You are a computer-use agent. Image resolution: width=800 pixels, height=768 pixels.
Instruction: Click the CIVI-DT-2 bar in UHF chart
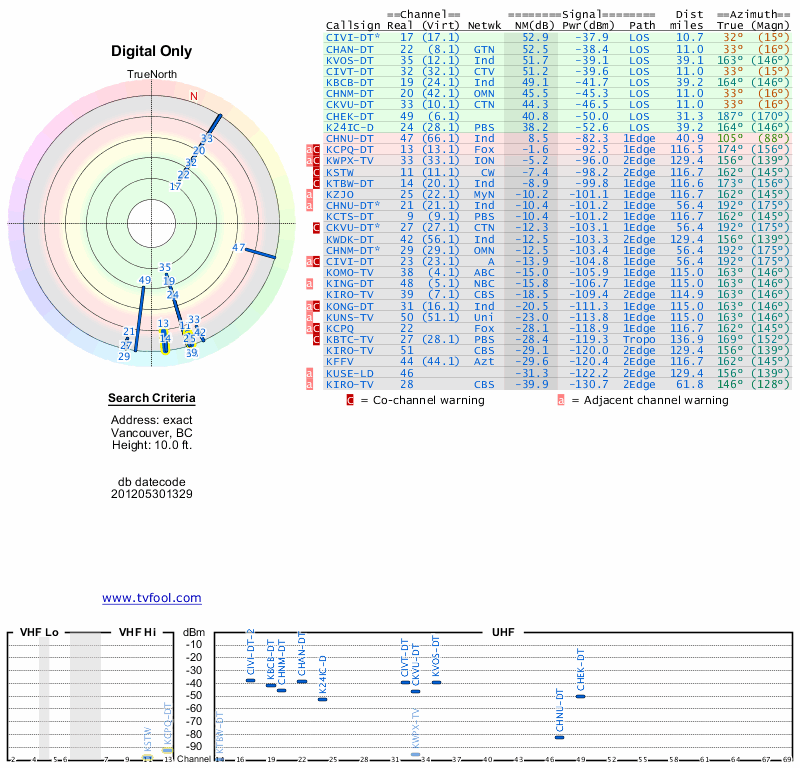[250, 680]
